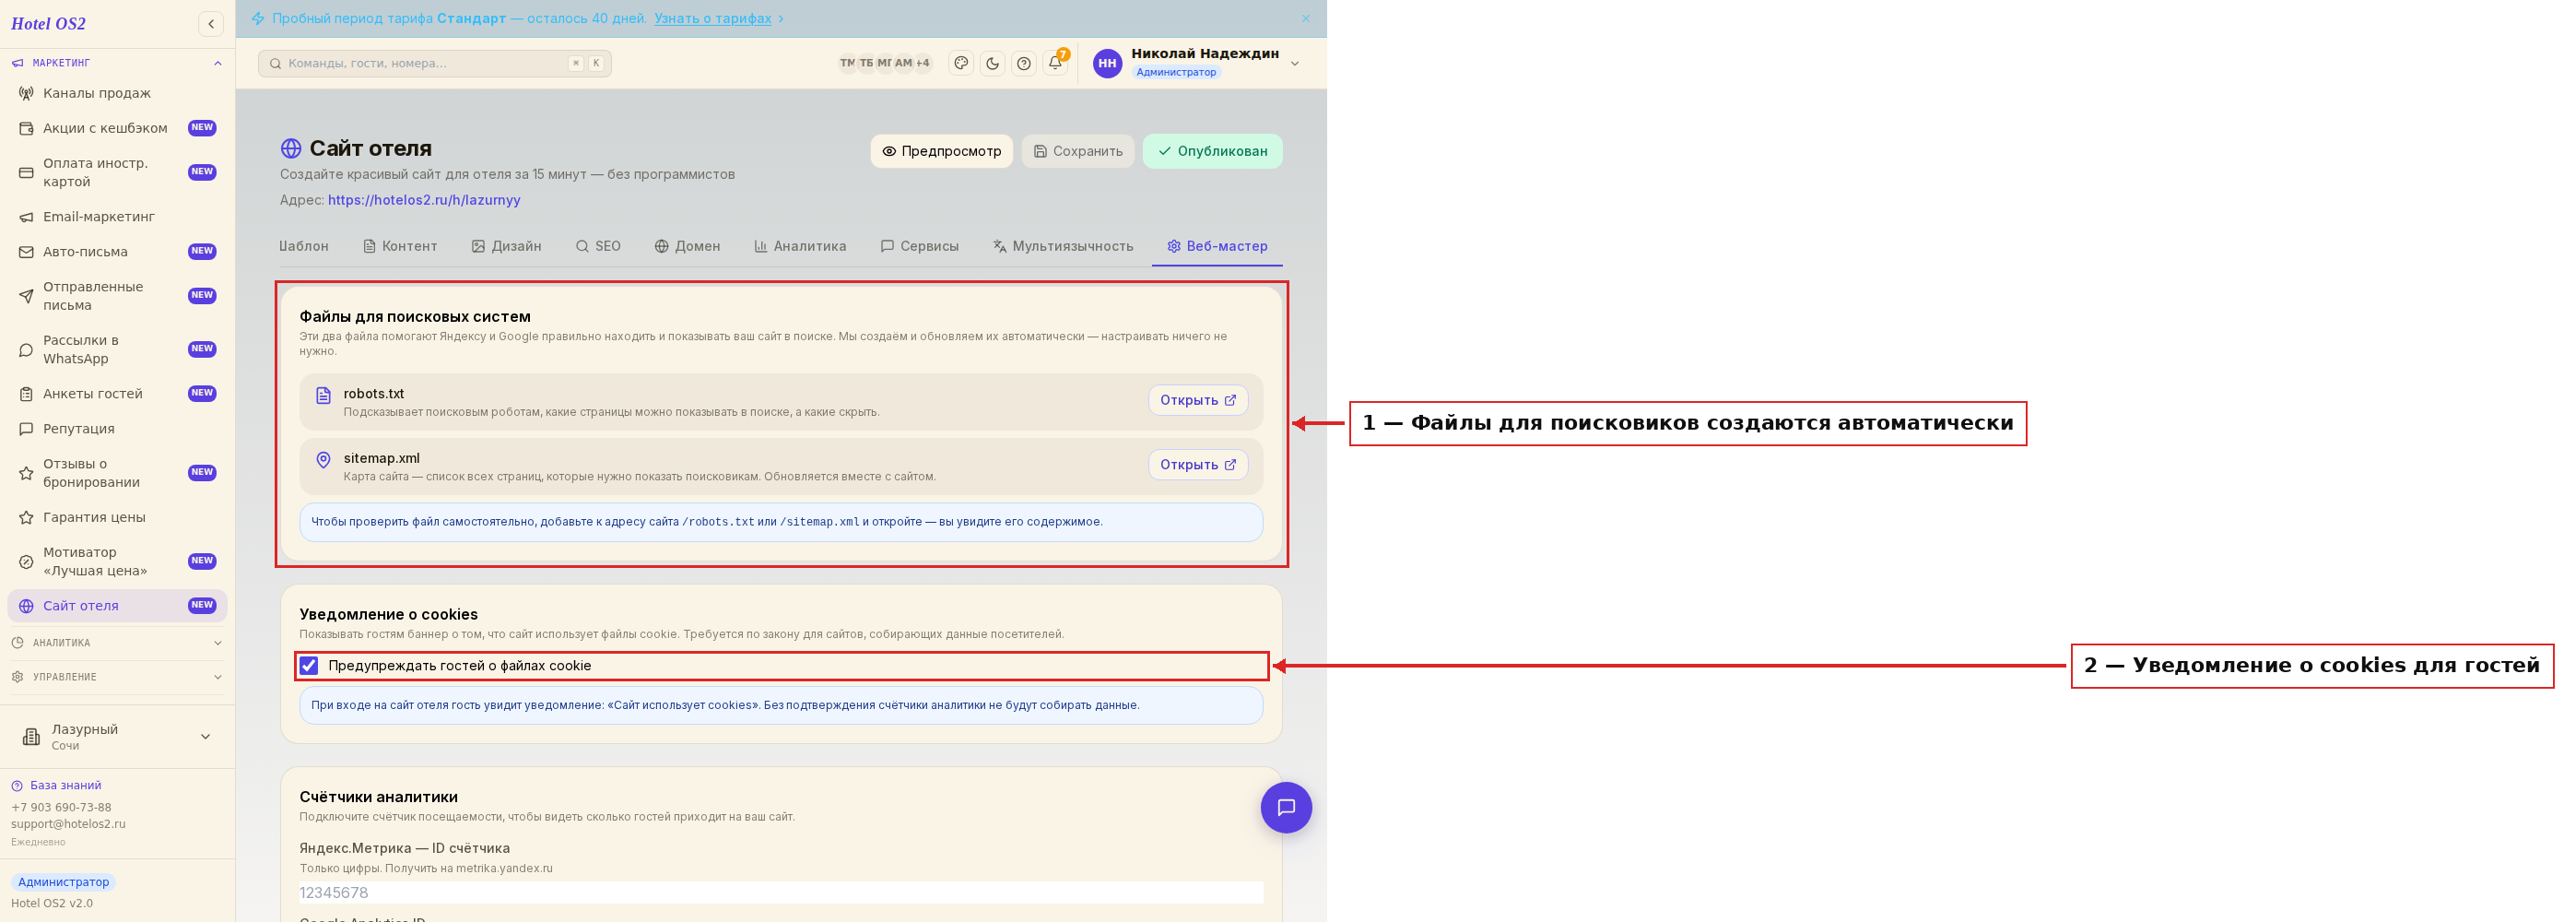
Task: Click the Администратор badge at sidebar bottom
Action: (63, 882)
